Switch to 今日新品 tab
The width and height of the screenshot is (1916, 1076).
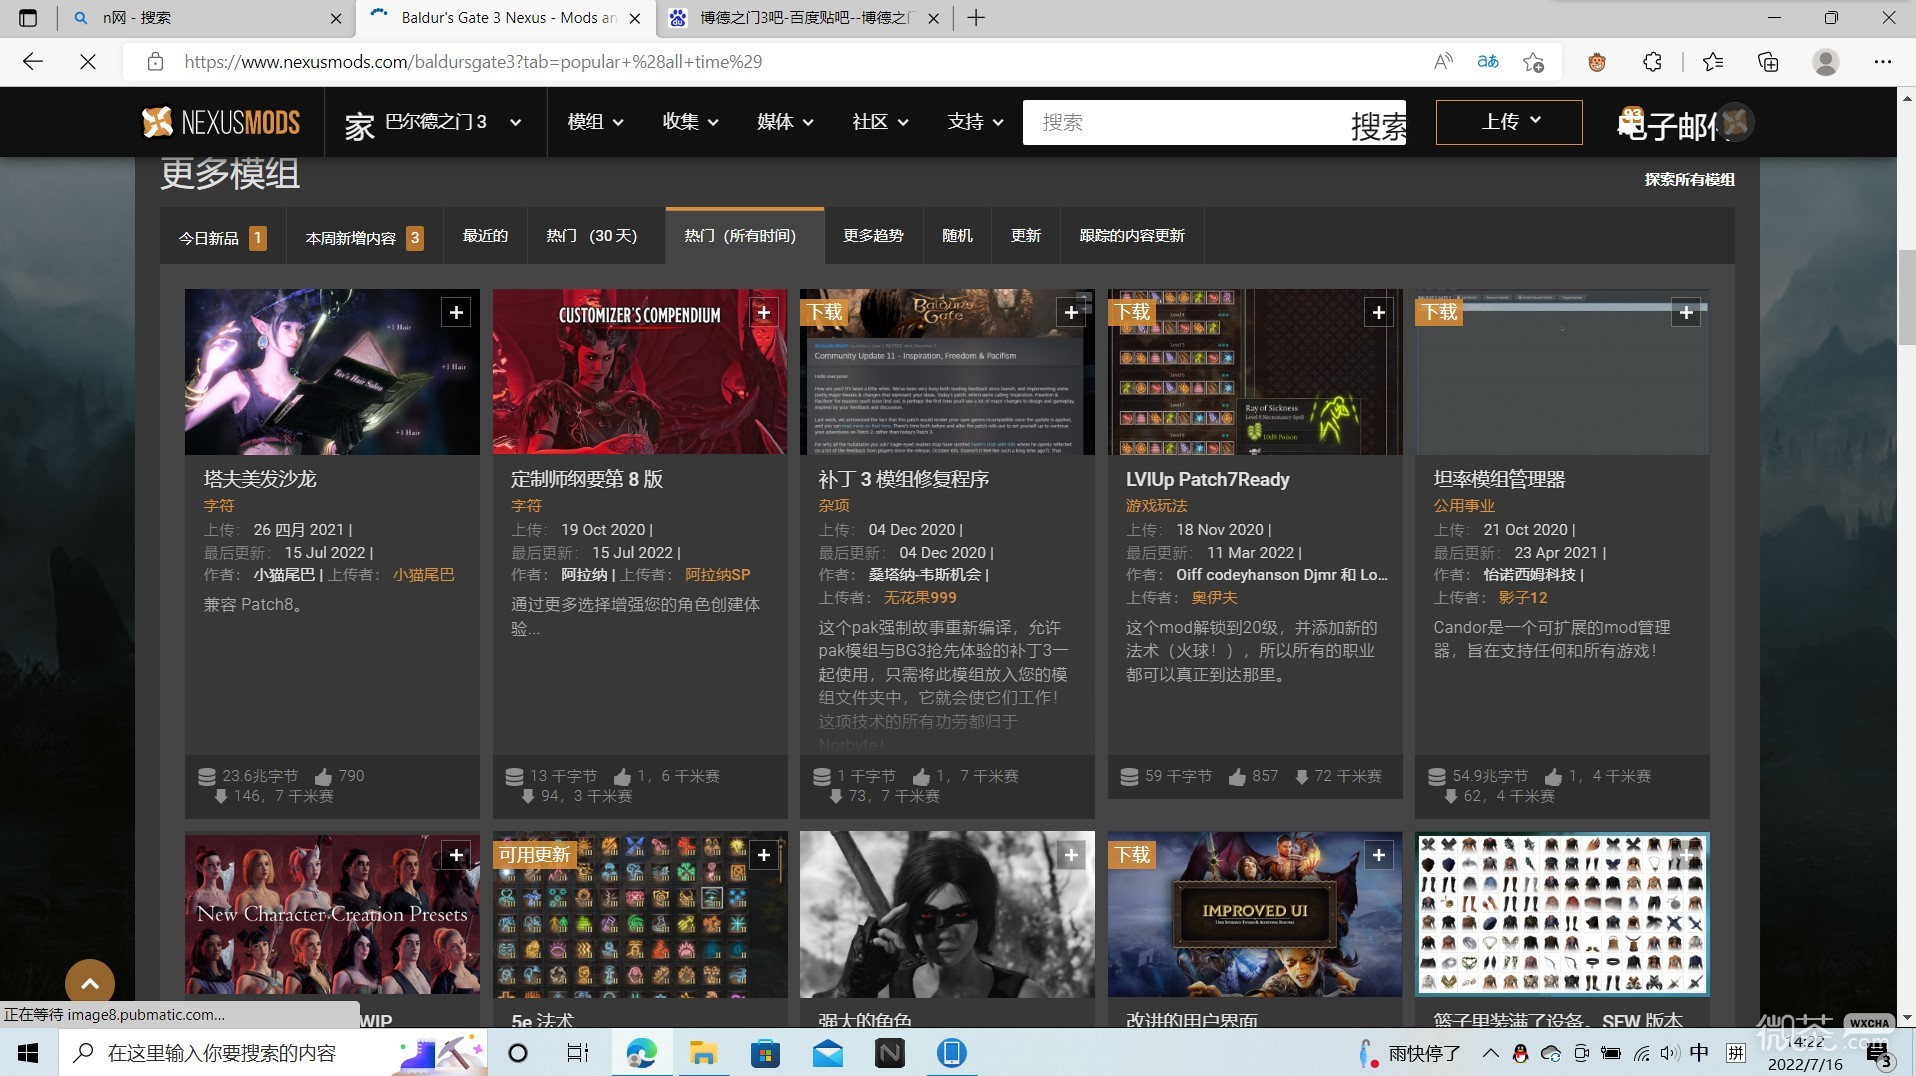223,237
